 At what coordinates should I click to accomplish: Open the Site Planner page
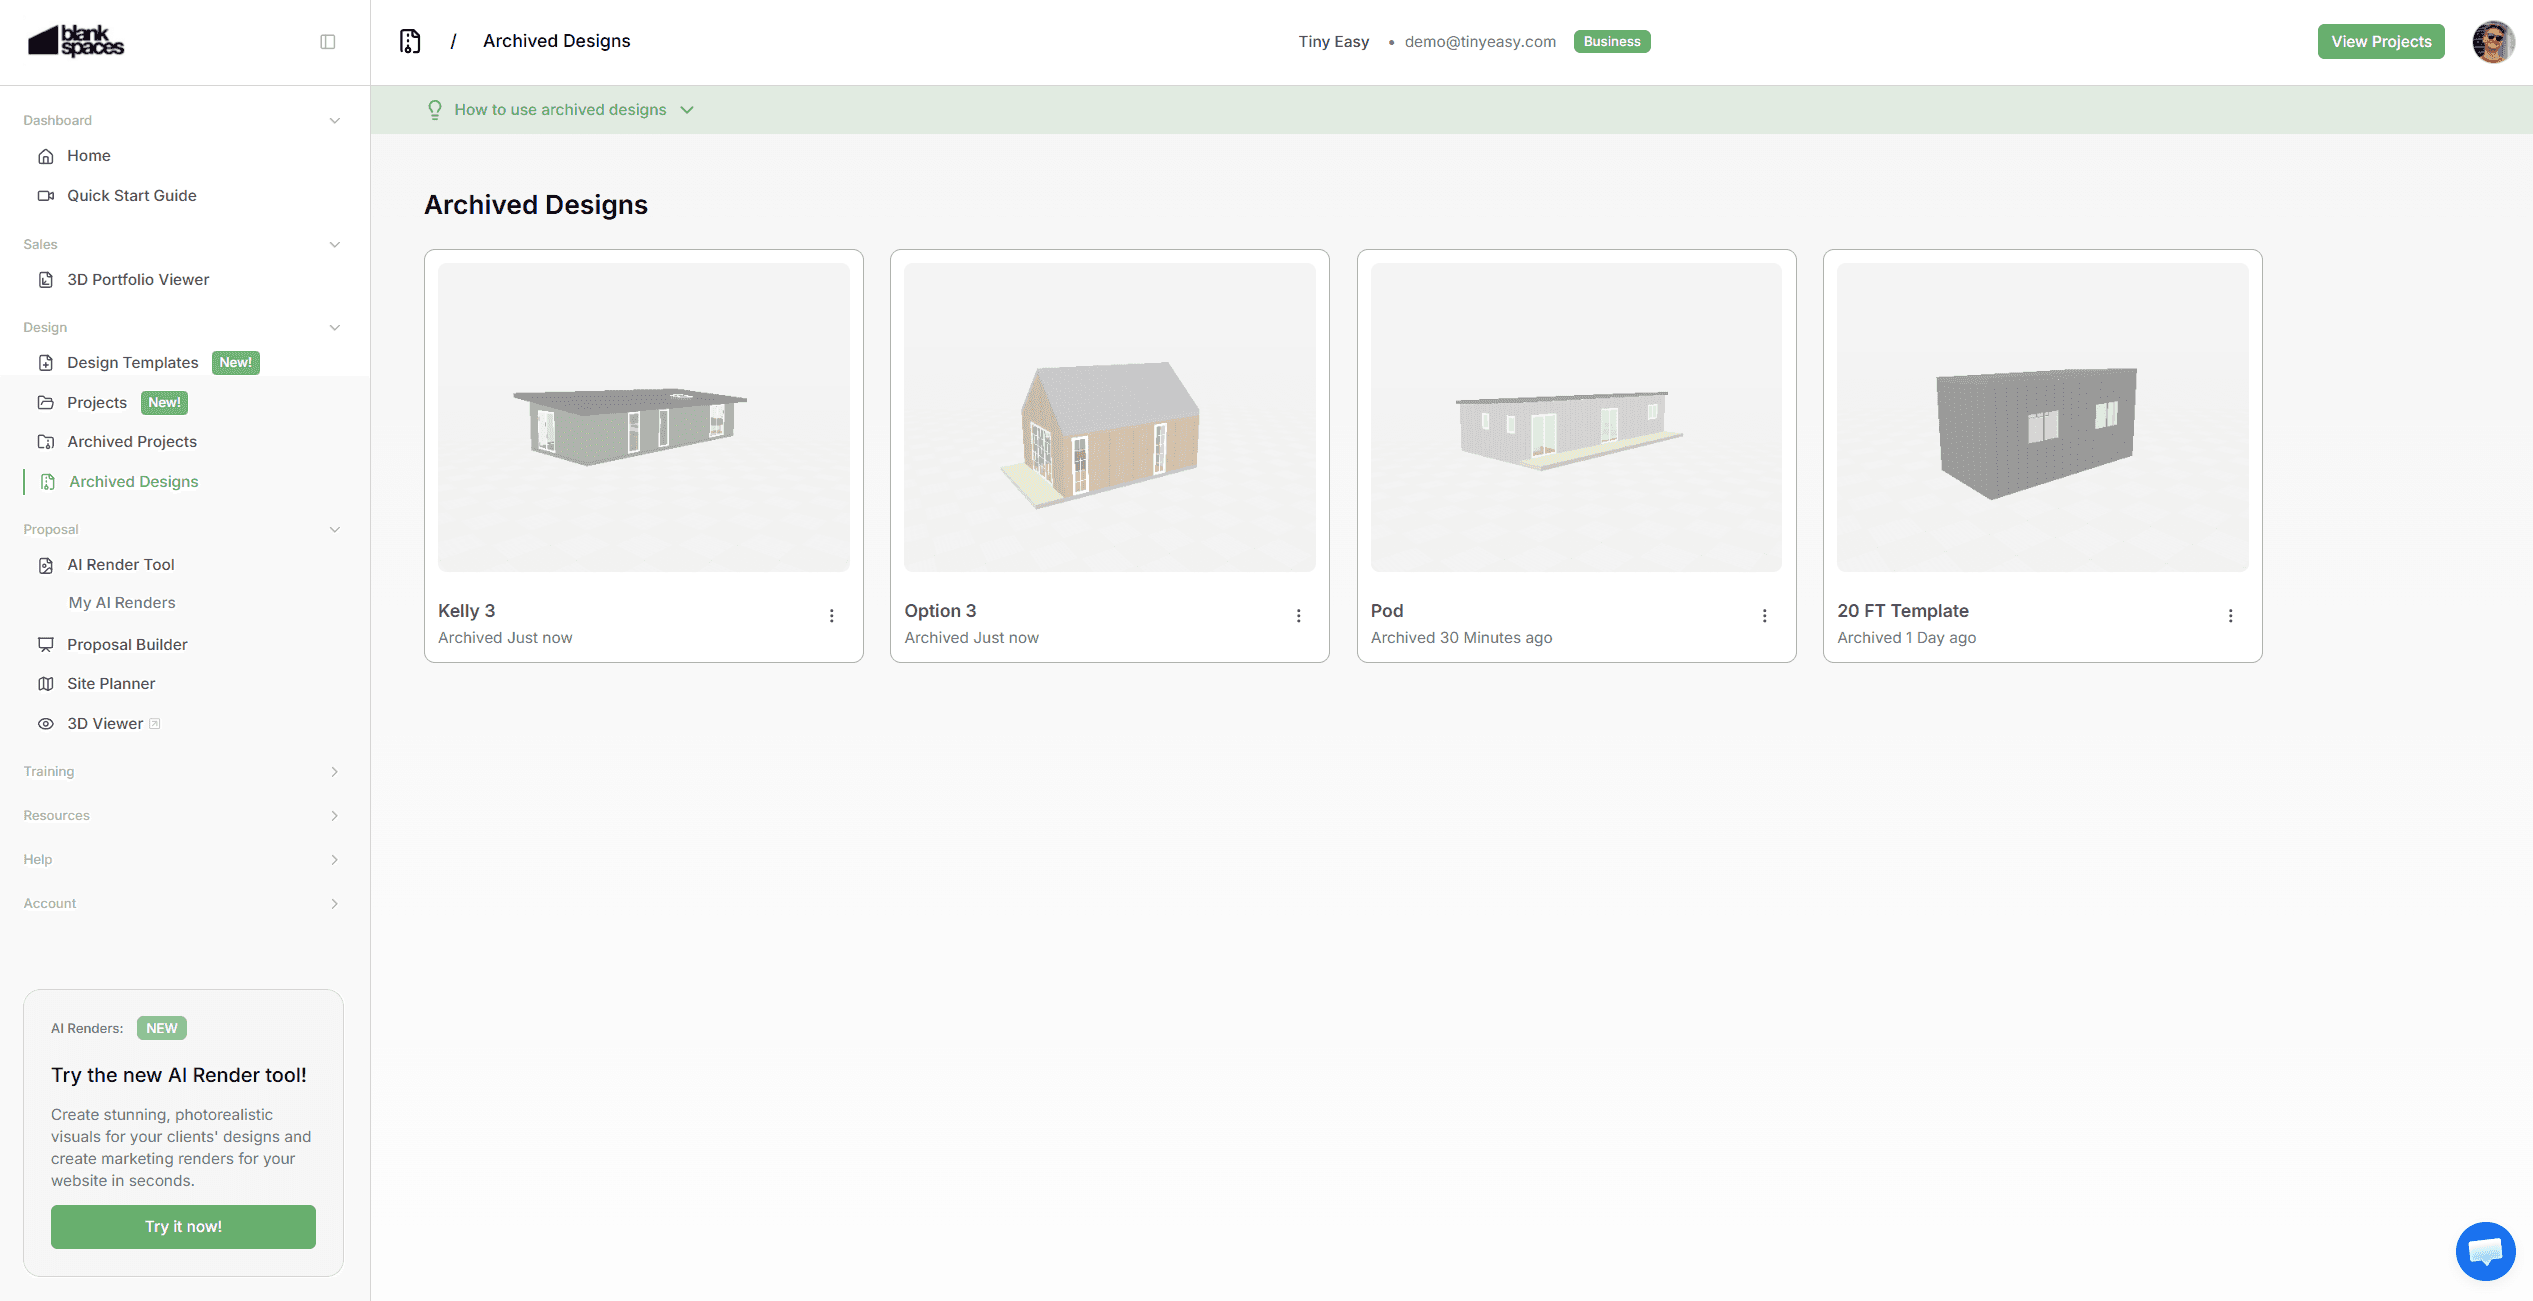click(110, 684)
